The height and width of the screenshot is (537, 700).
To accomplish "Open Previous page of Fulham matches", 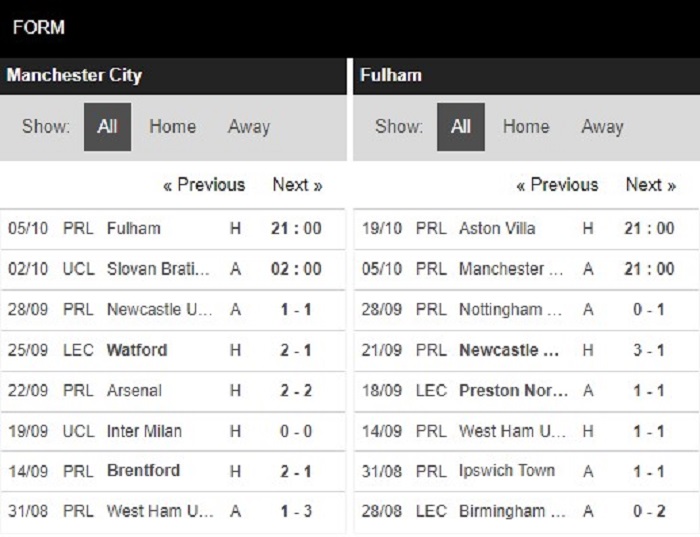I will (557, 185).
